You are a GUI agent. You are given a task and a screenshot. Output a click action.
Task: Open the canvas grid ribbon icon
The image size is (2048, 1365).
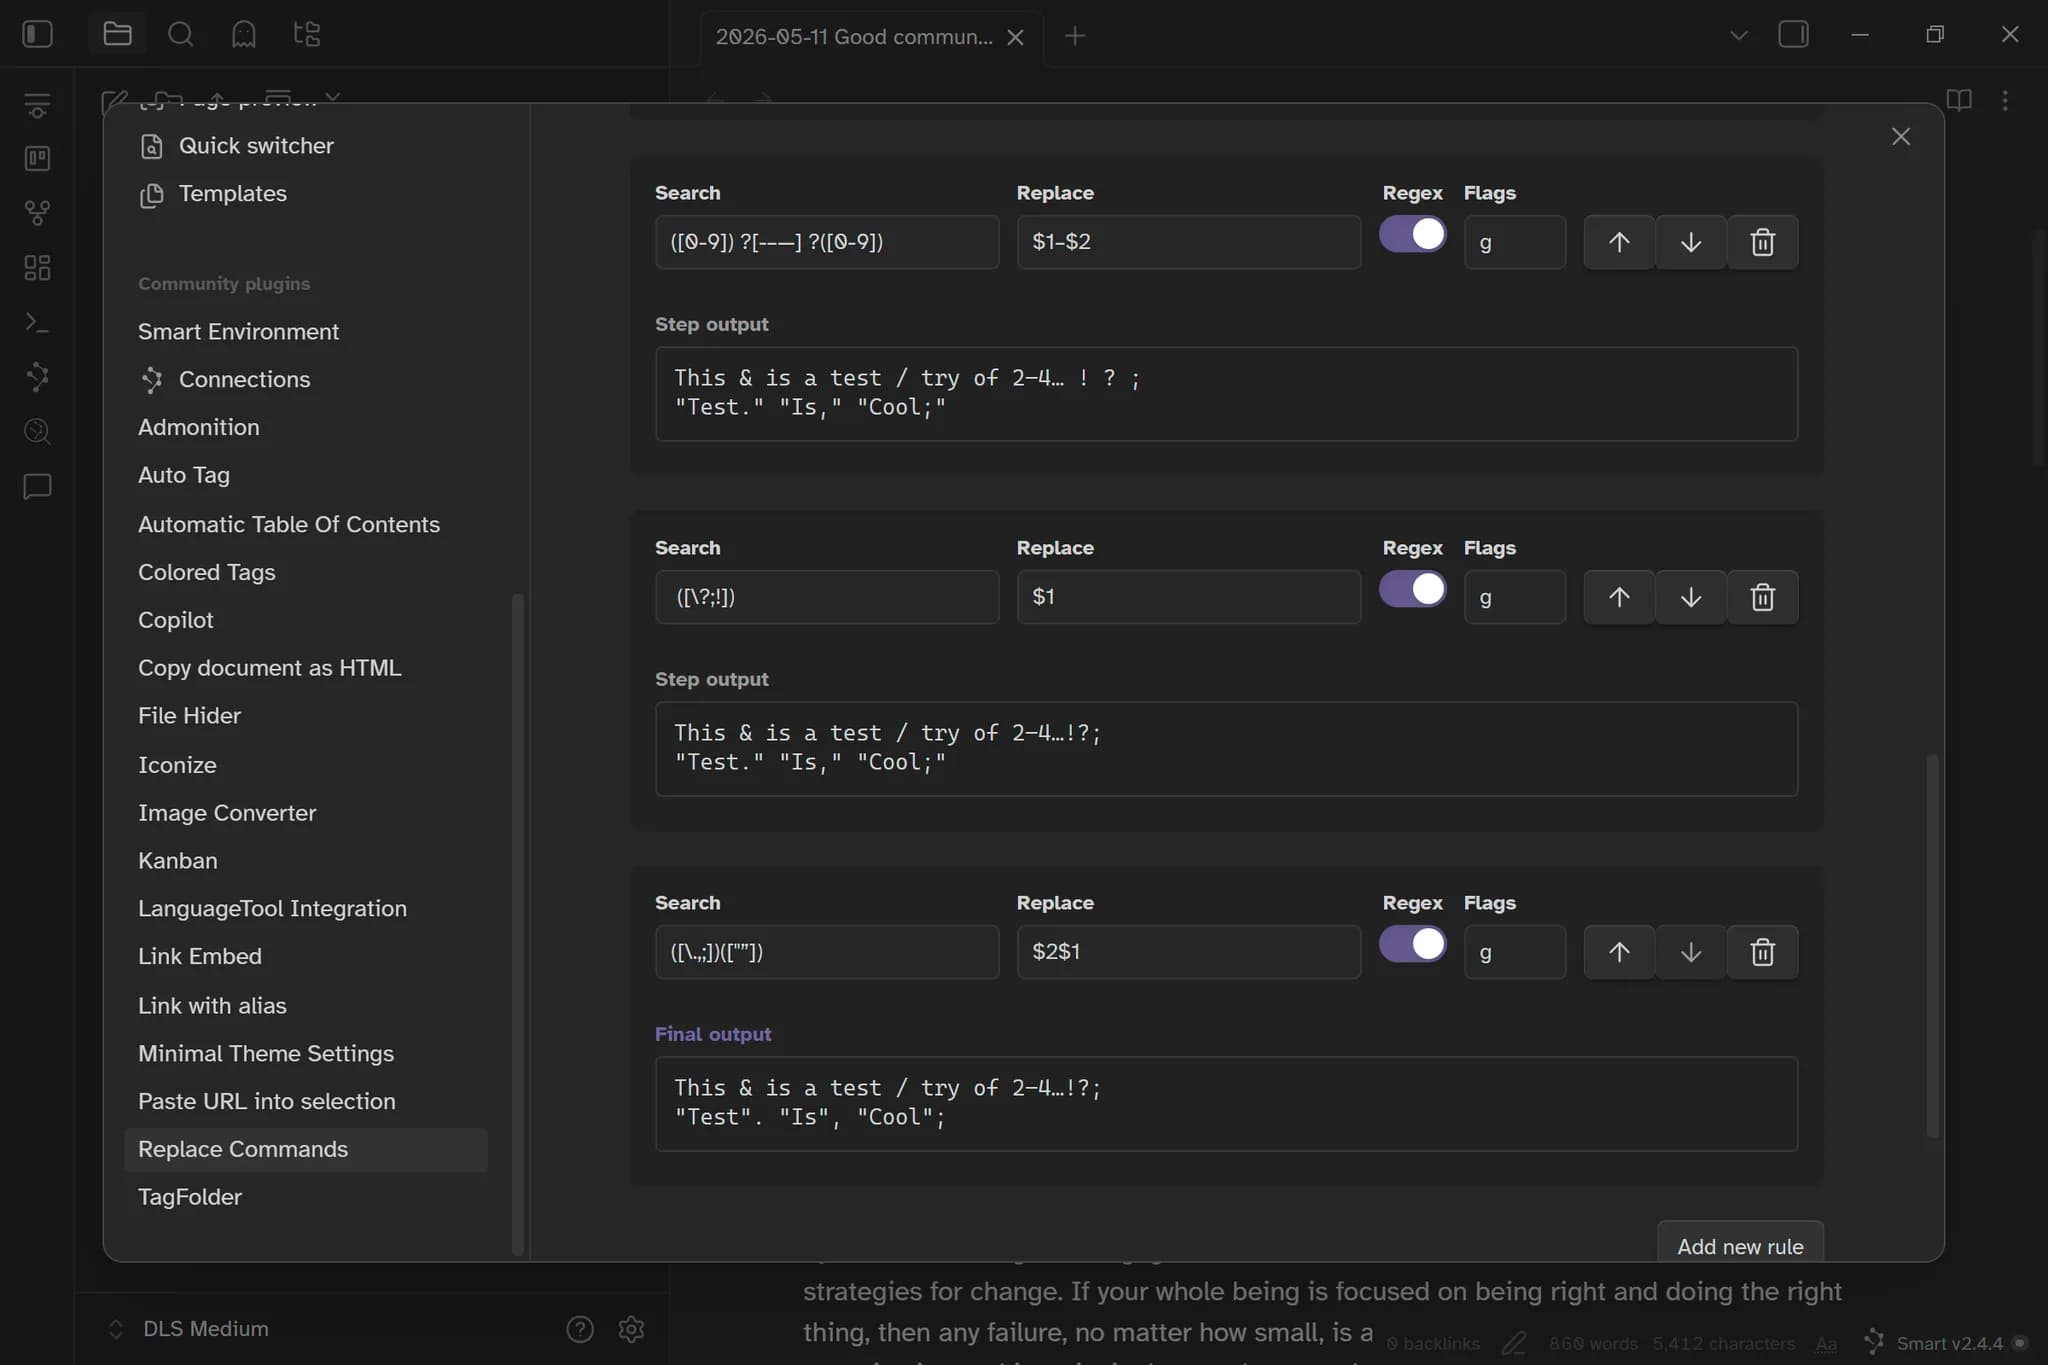click(37, 267)
